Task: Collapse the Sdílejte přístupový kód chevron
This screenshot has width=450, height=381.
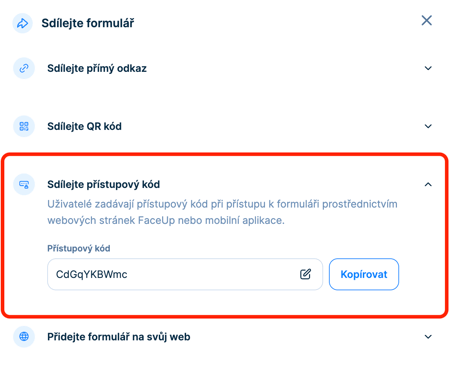Action: click(428, 184)
